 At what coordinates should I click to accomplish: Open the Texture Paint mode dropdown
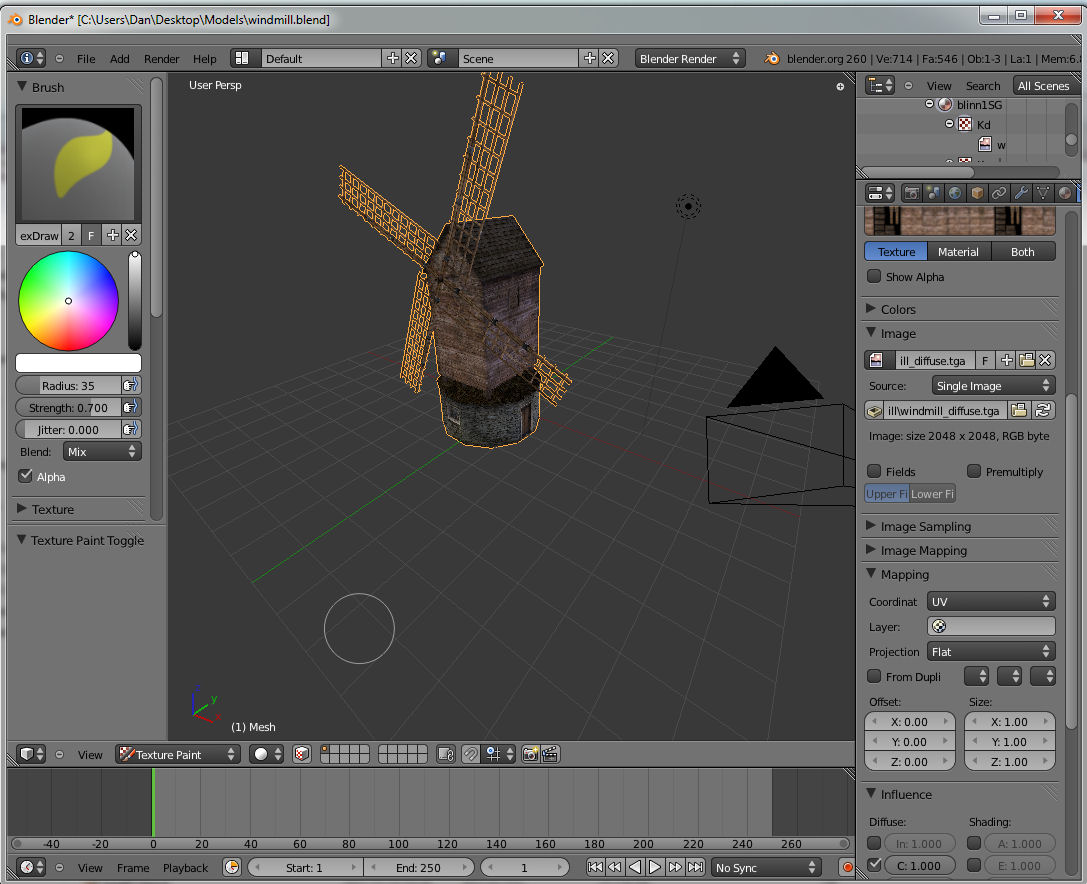177,754
